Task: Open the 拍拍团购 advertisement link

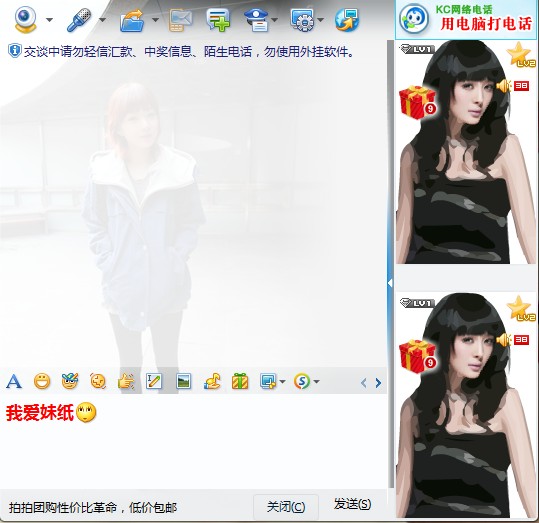Action: 93,508
